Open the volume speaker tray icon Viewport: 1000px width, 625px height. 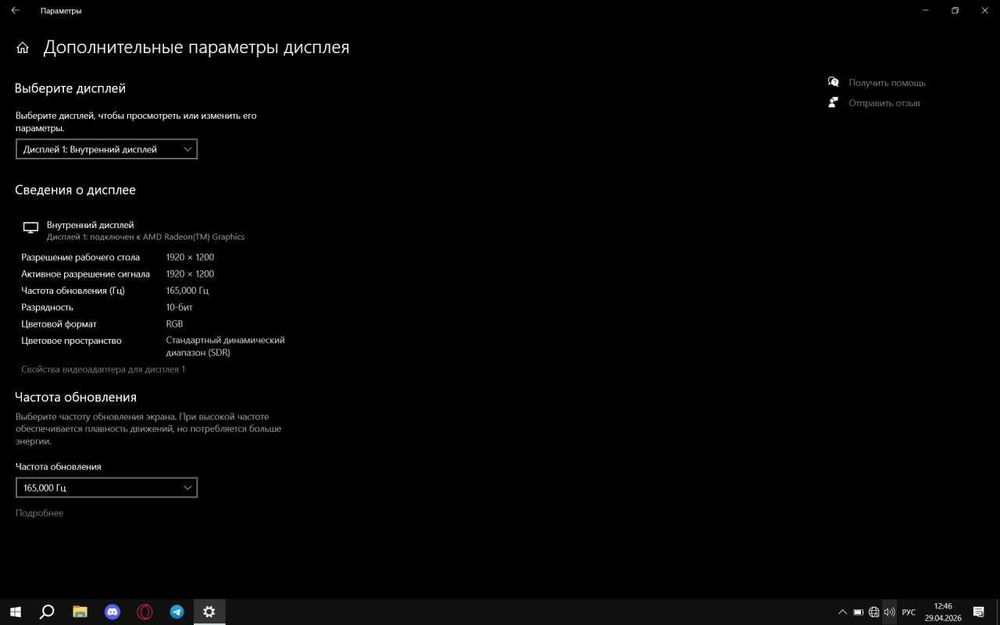[889, 612]
